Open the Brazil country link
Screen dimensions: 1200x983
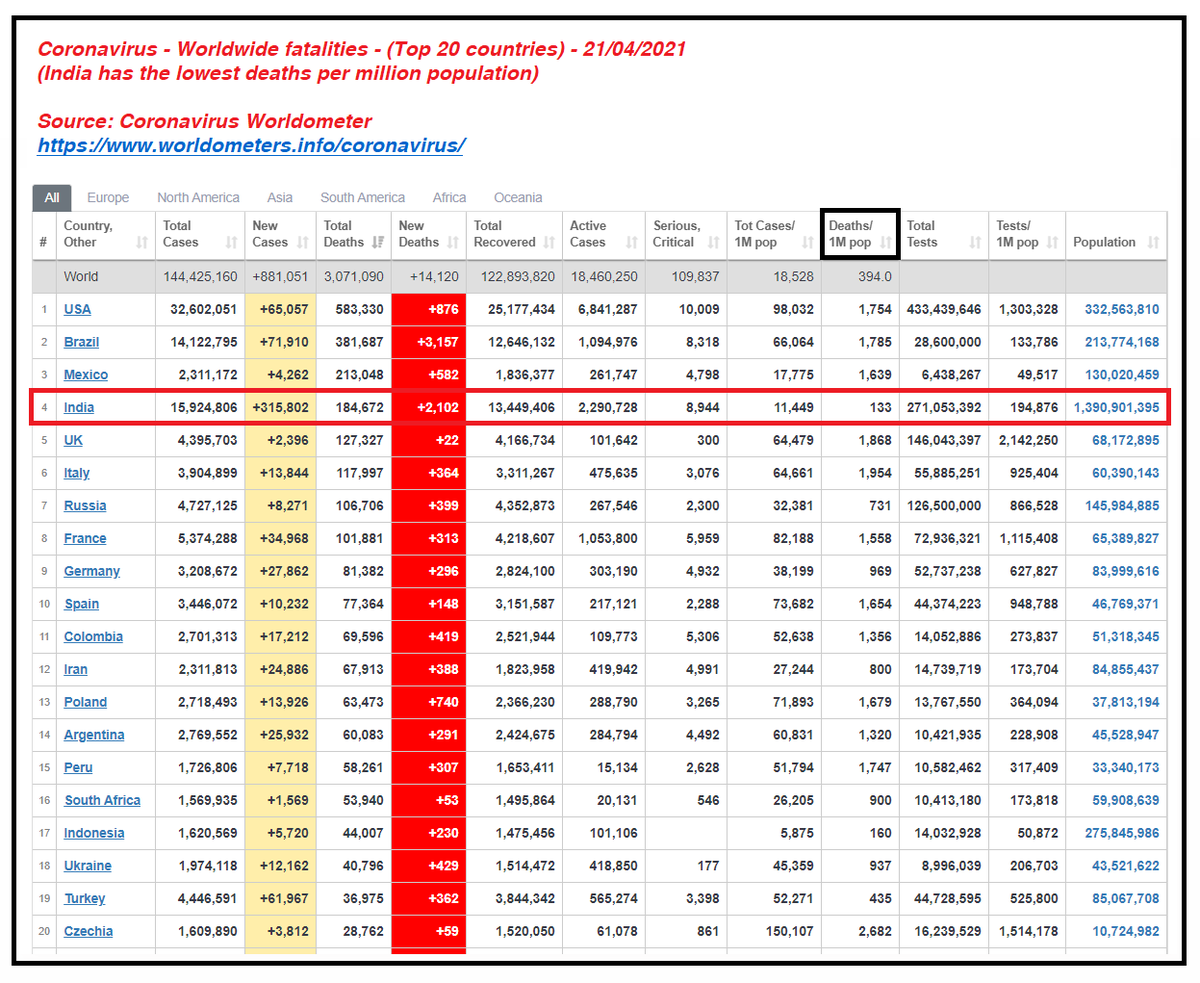coord(81,342)
